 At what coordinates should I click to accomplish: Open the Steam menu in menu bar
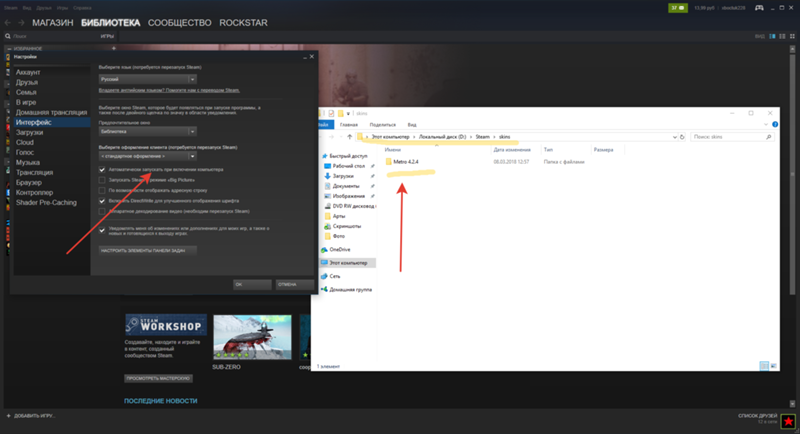tap(11, 8)
